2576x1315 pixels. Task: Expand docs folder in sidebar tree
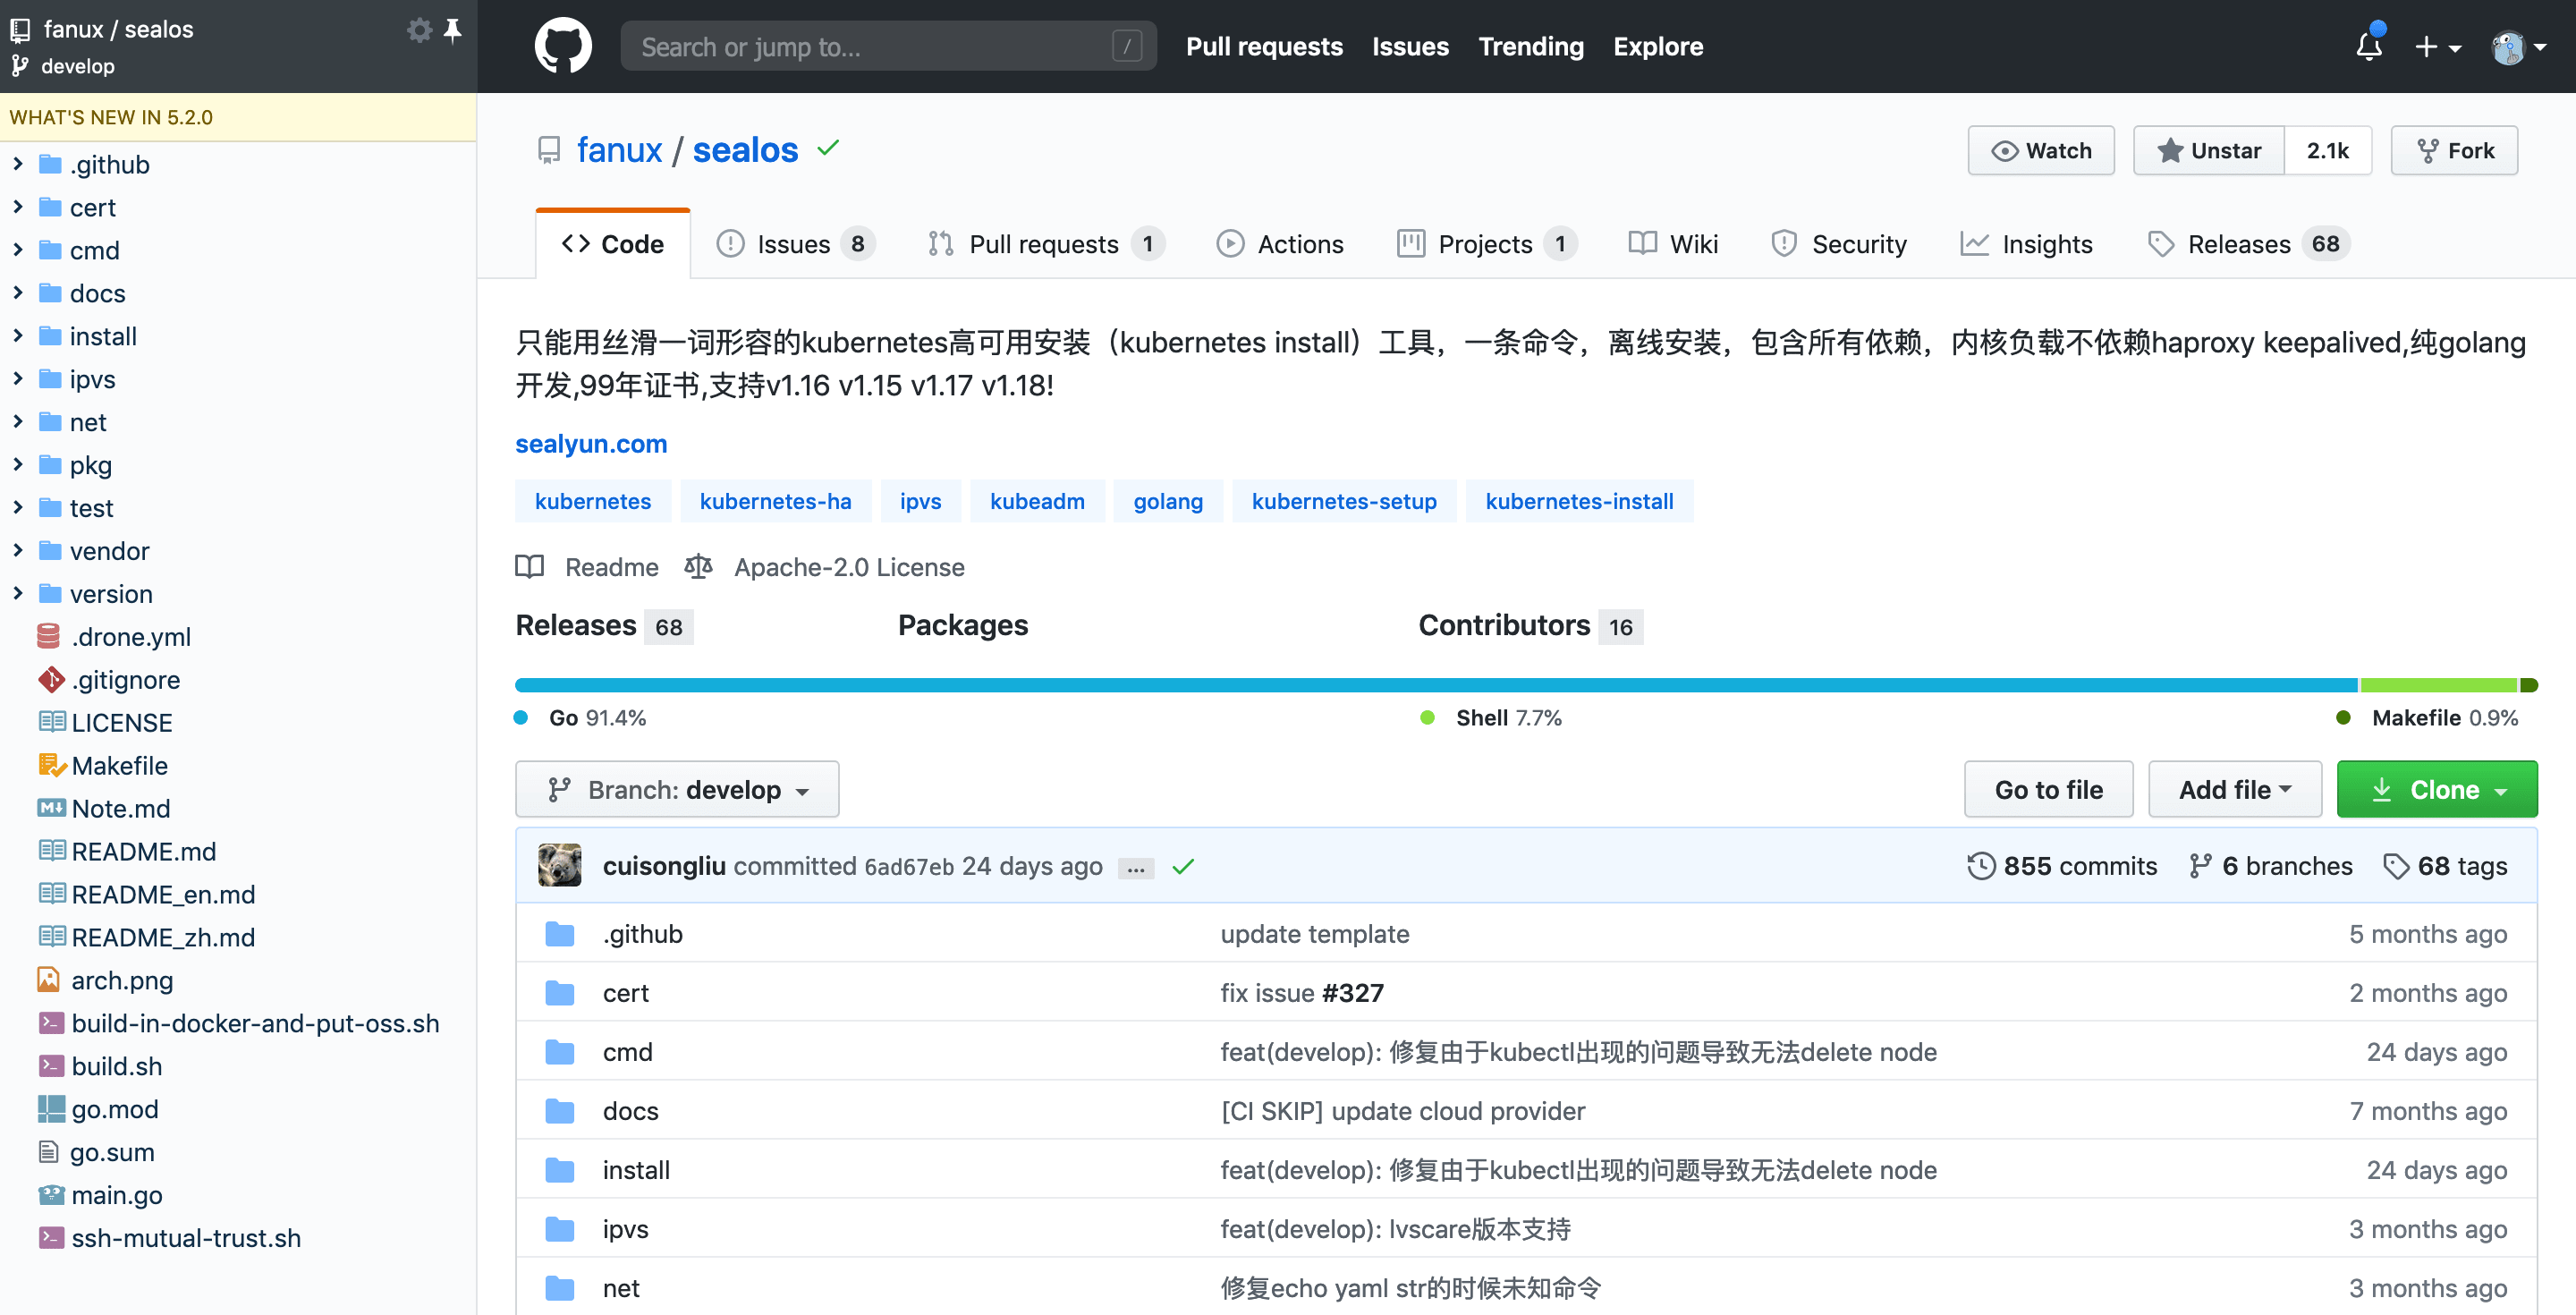click(17, 293)
